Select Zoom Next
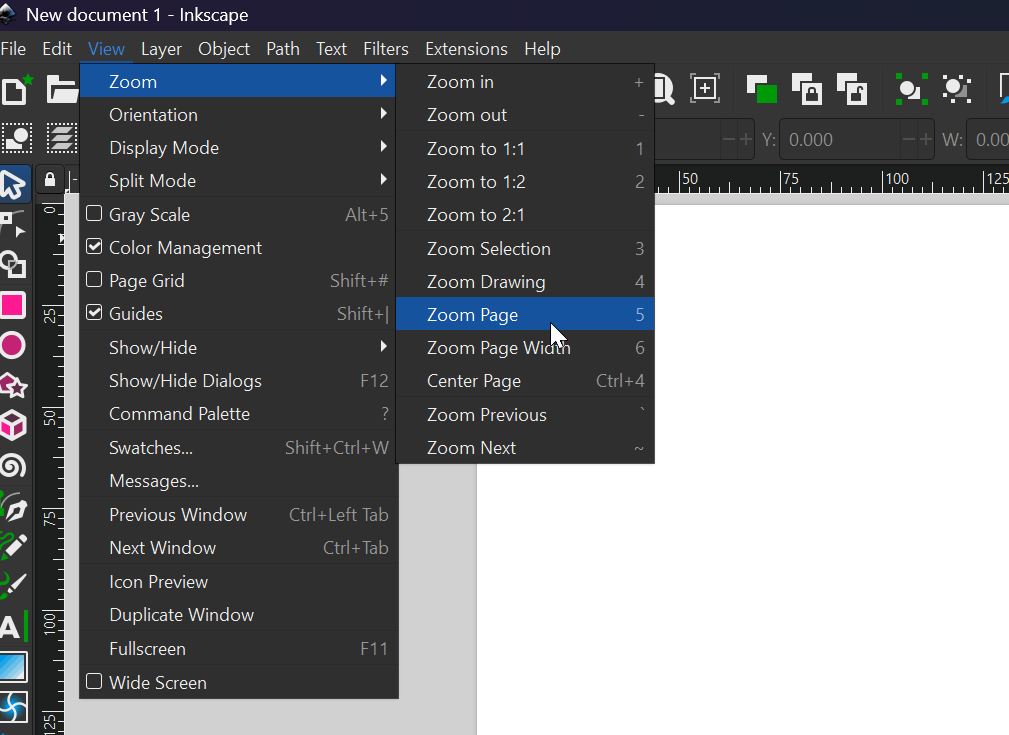 [525, 447]
